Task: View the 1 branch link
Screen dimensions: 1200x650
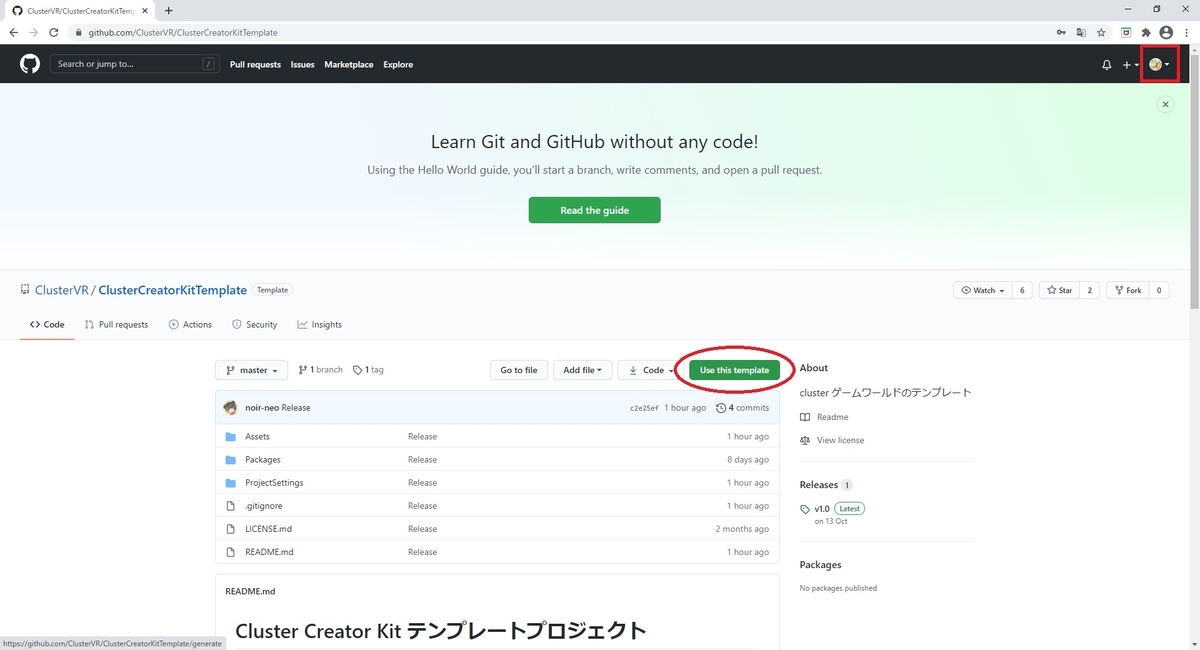Action: pyautogui.click(x=320, y=370)
